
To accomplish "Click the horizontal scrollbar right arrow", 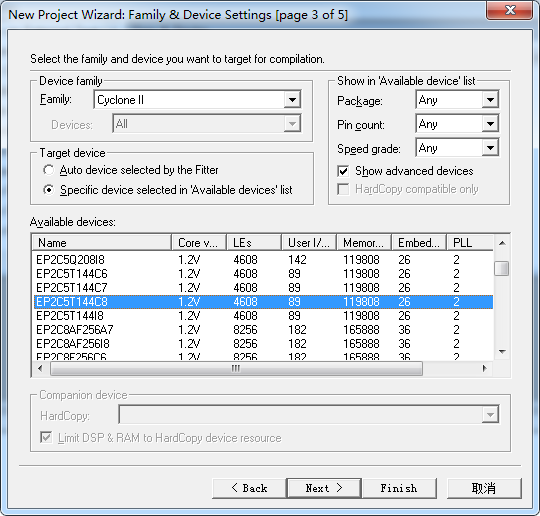I will click(485, 369).
